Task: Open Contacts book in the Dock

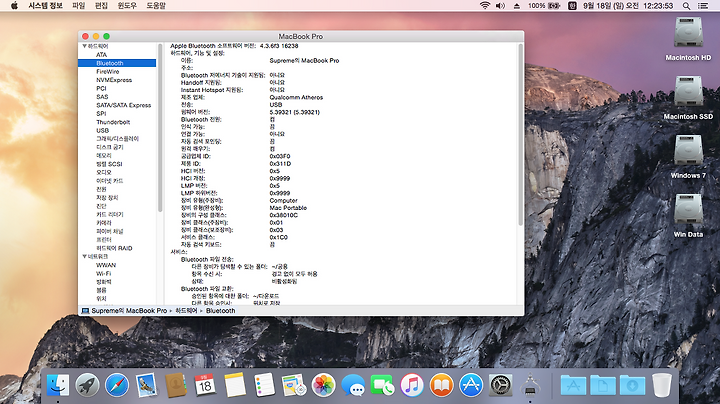Action: click(x=176, y=385)
